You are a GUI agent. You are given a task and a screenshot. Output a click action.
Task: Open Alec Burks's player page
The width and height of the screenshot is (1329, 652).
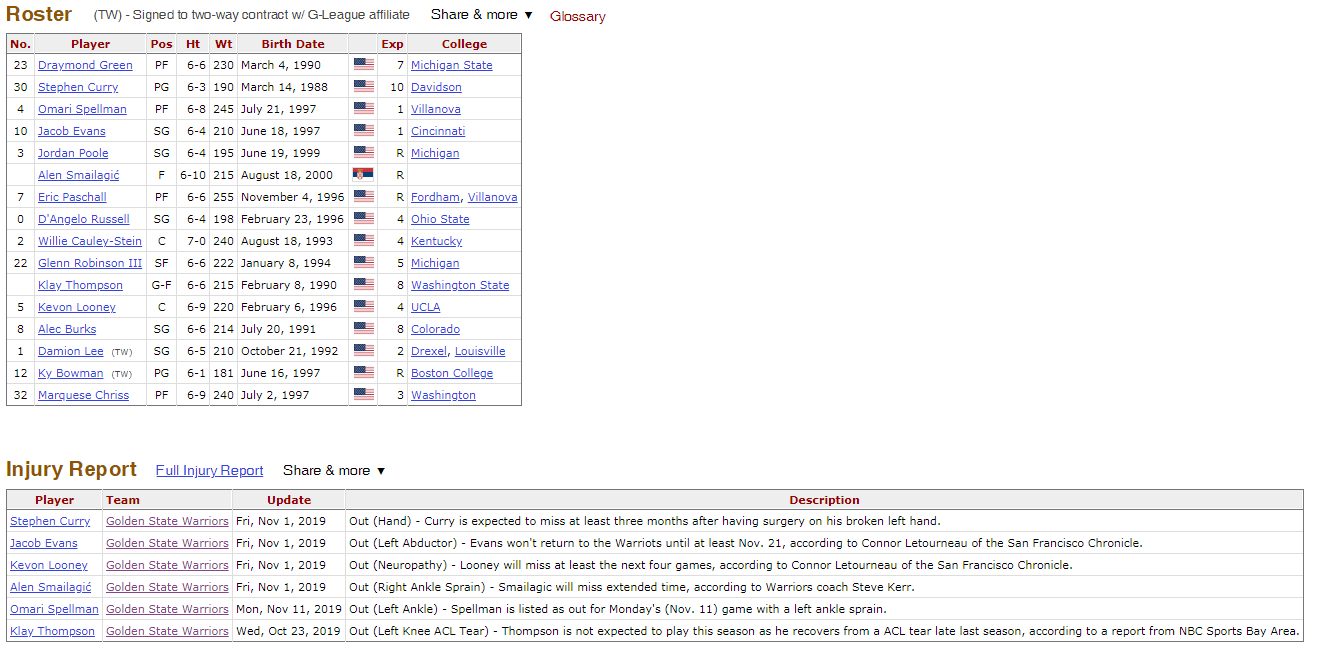click(67, 329)
